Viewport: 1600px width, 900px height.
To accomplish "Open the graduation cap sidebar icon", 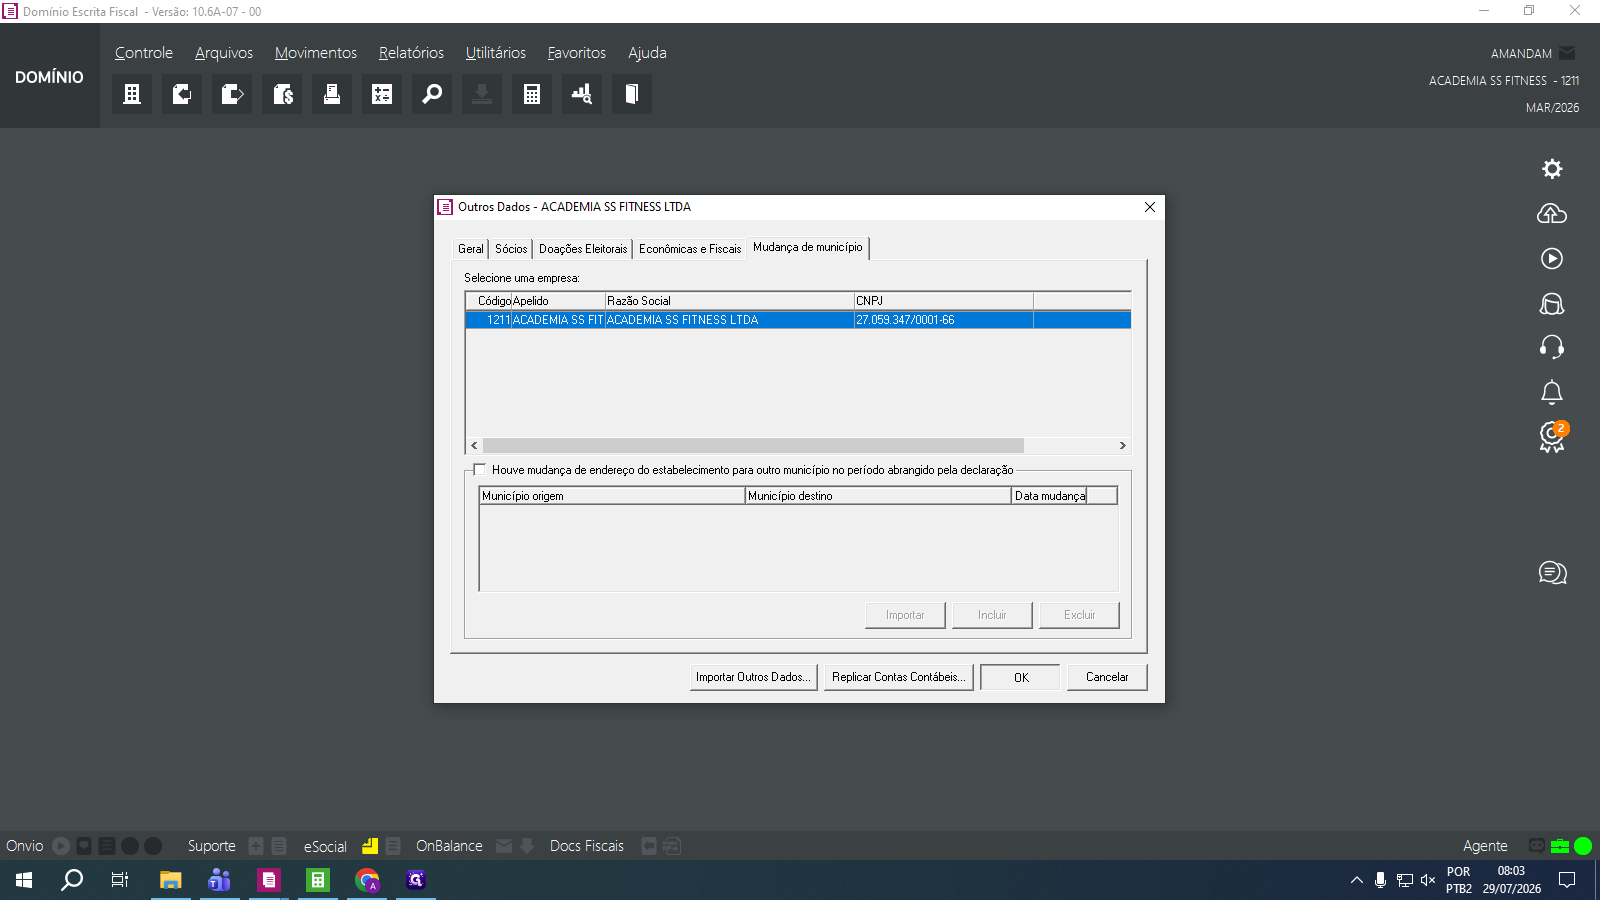I will [x=1552, y=304].
